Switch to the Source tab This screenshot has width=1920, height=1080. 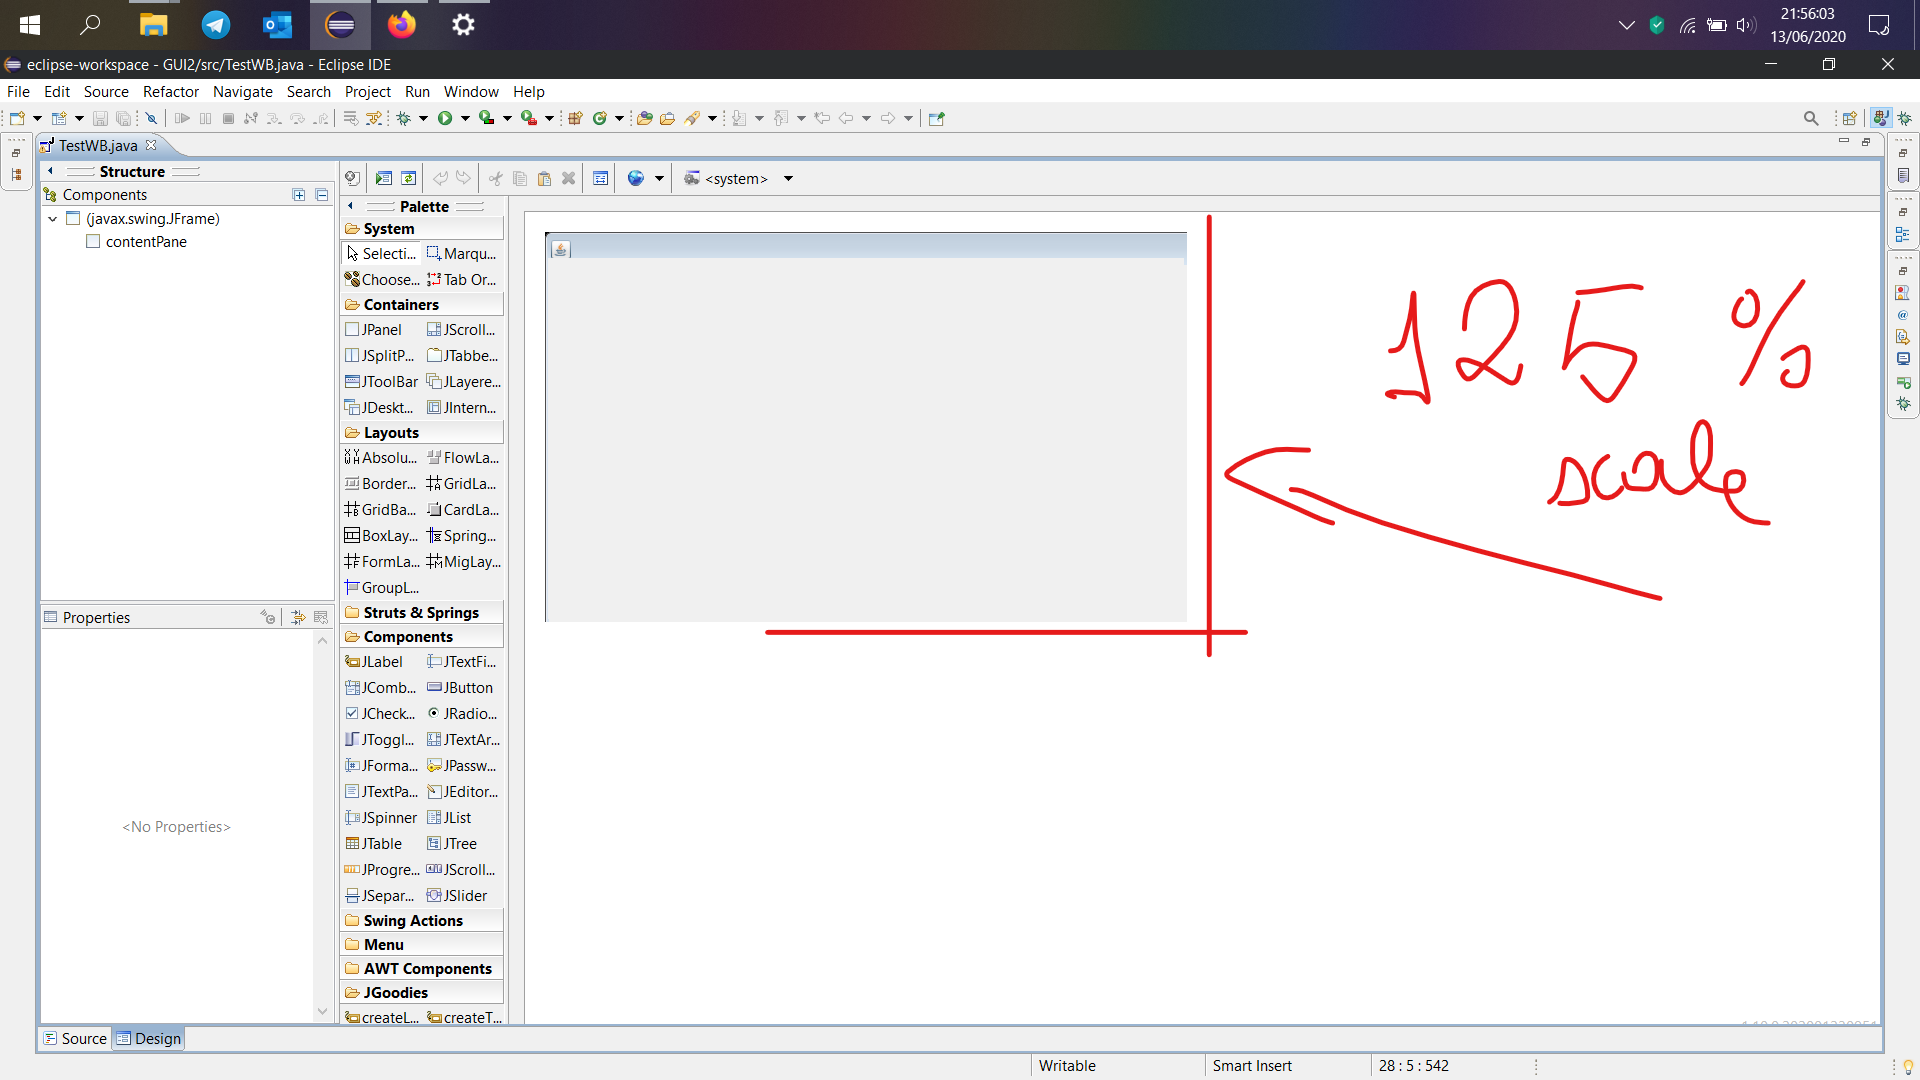point(75,1038)
